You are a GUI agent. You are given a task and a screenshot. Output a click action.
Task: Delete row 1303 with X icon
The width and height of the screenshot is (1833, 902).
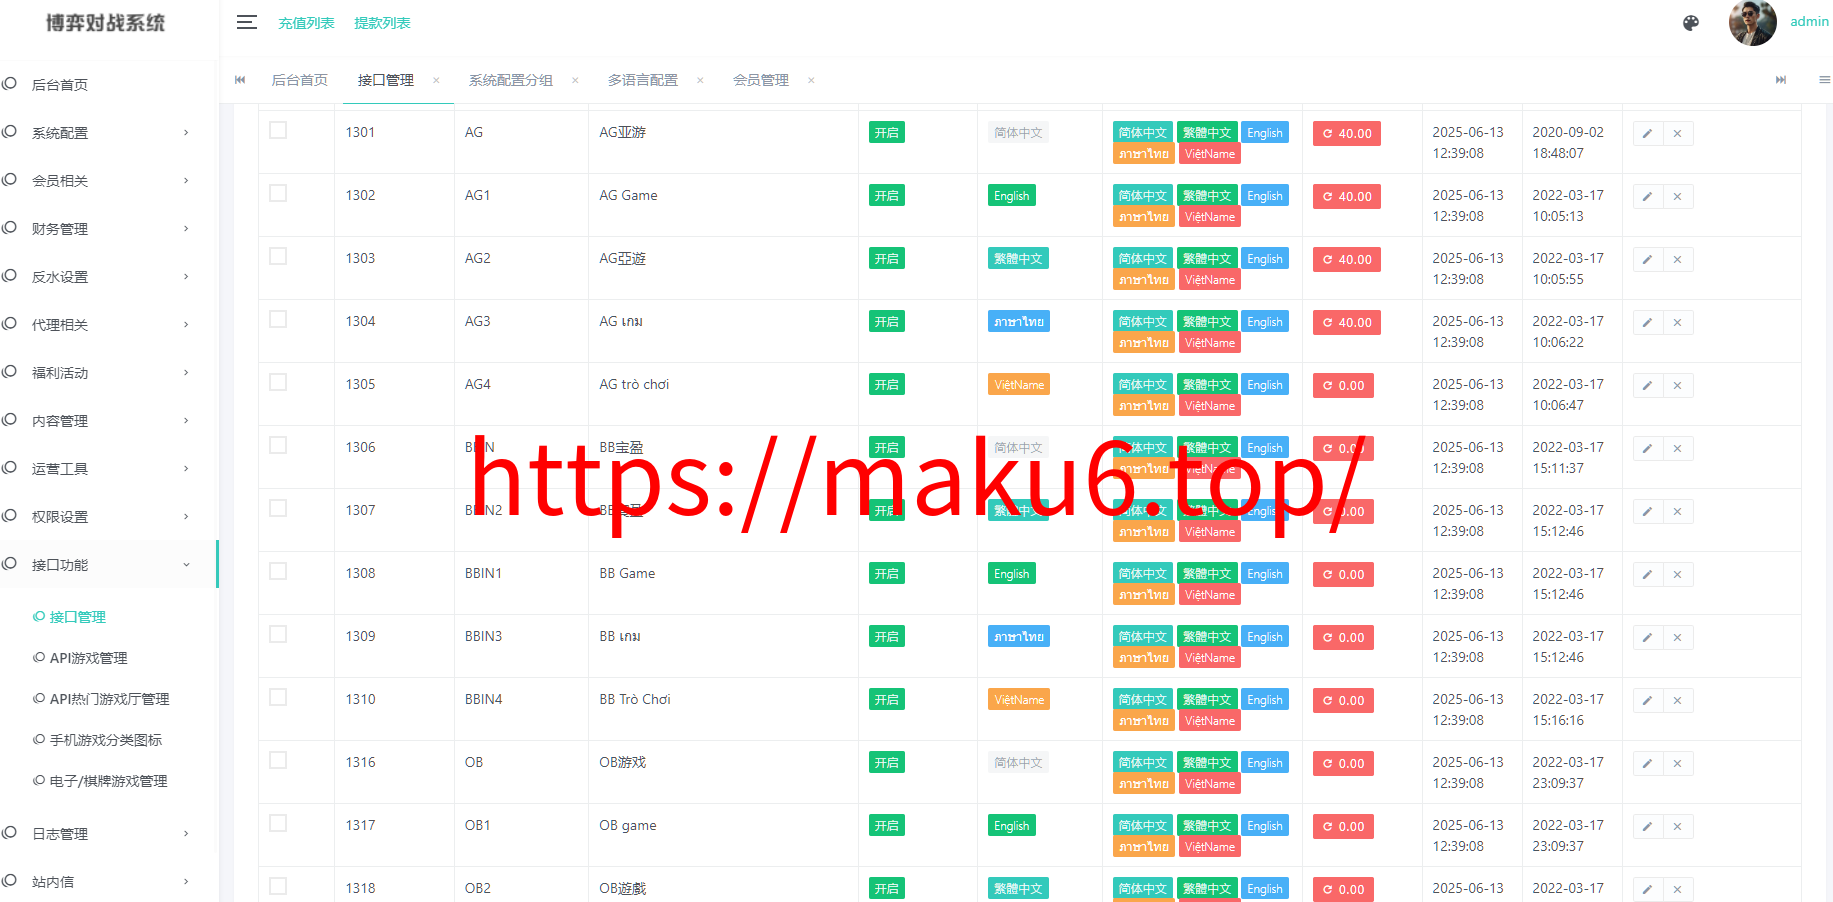(x=1677, y=259)
